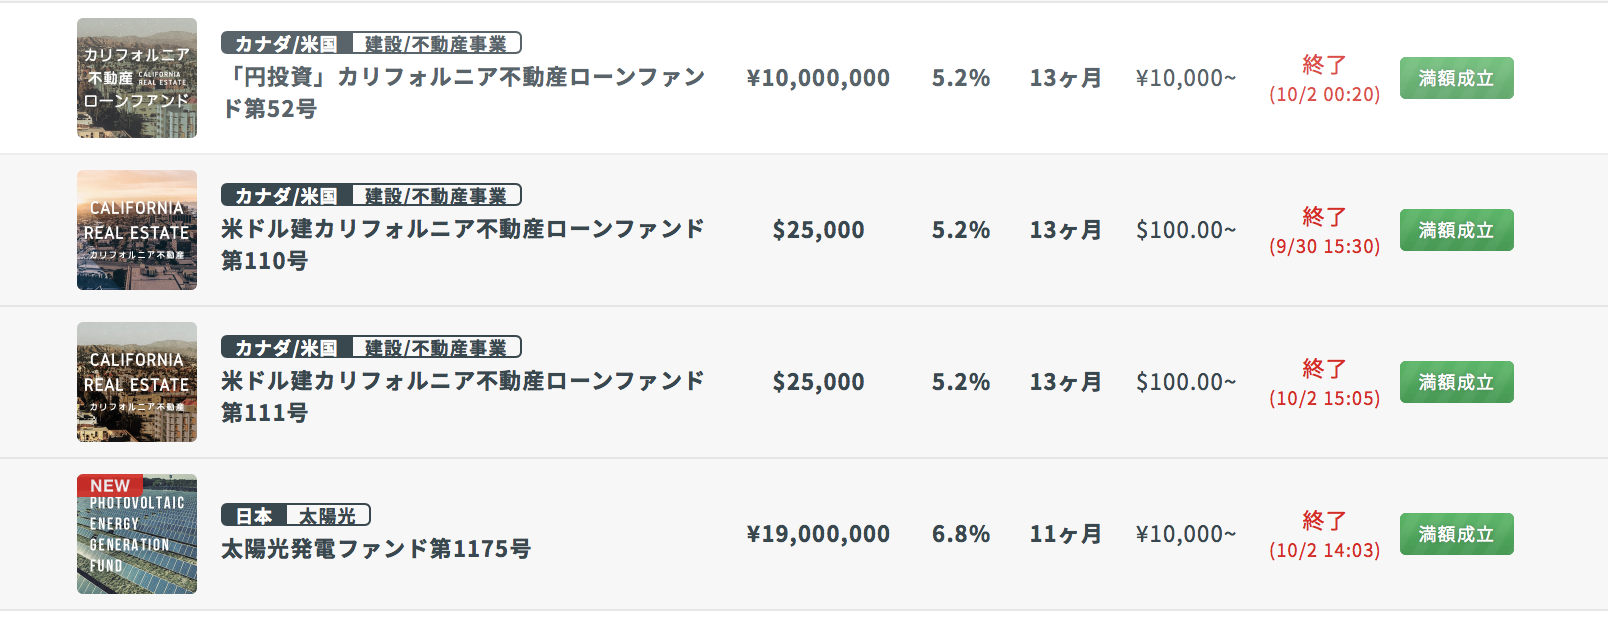Open 太陽光発電ファンド第1175号 fund link
1608x636 pixels.
click(376, 549)
